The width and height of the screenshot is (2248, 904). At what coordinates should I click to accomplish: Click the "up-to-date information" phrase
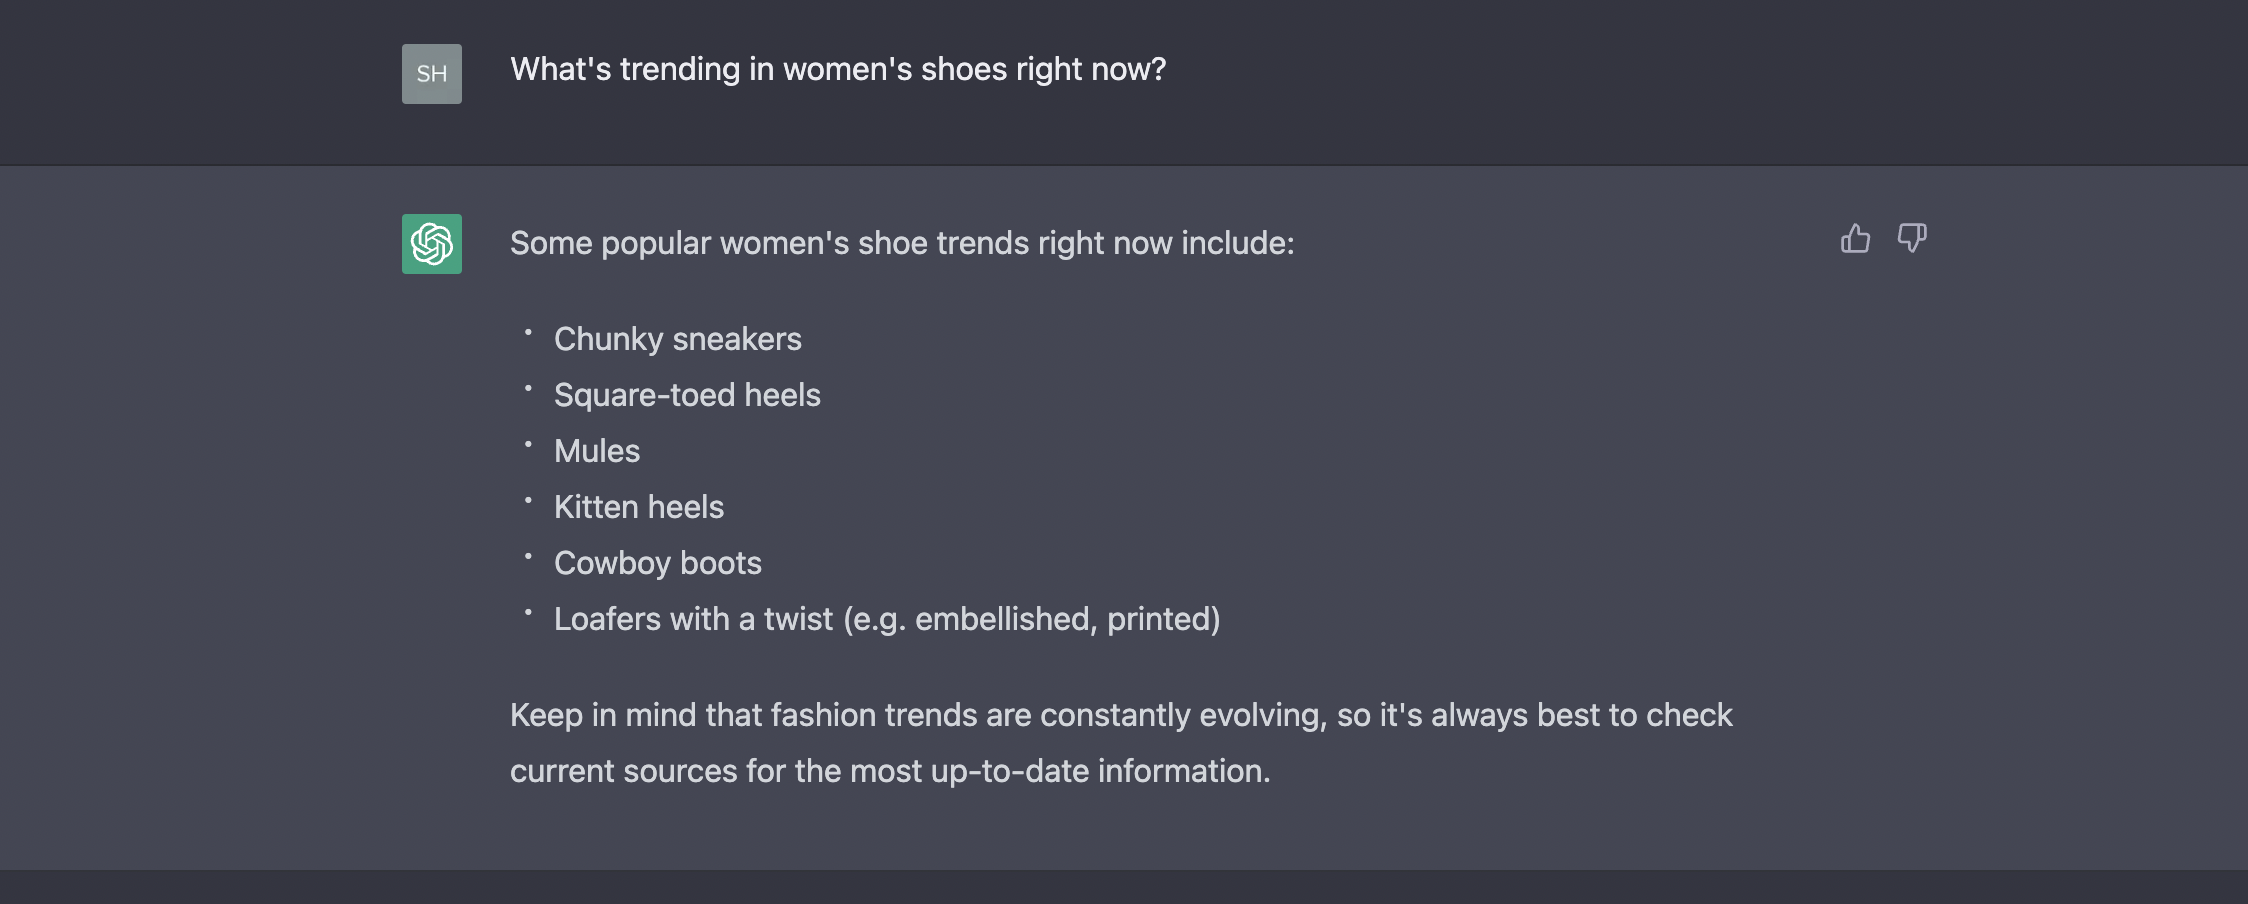coord(1099,771)
